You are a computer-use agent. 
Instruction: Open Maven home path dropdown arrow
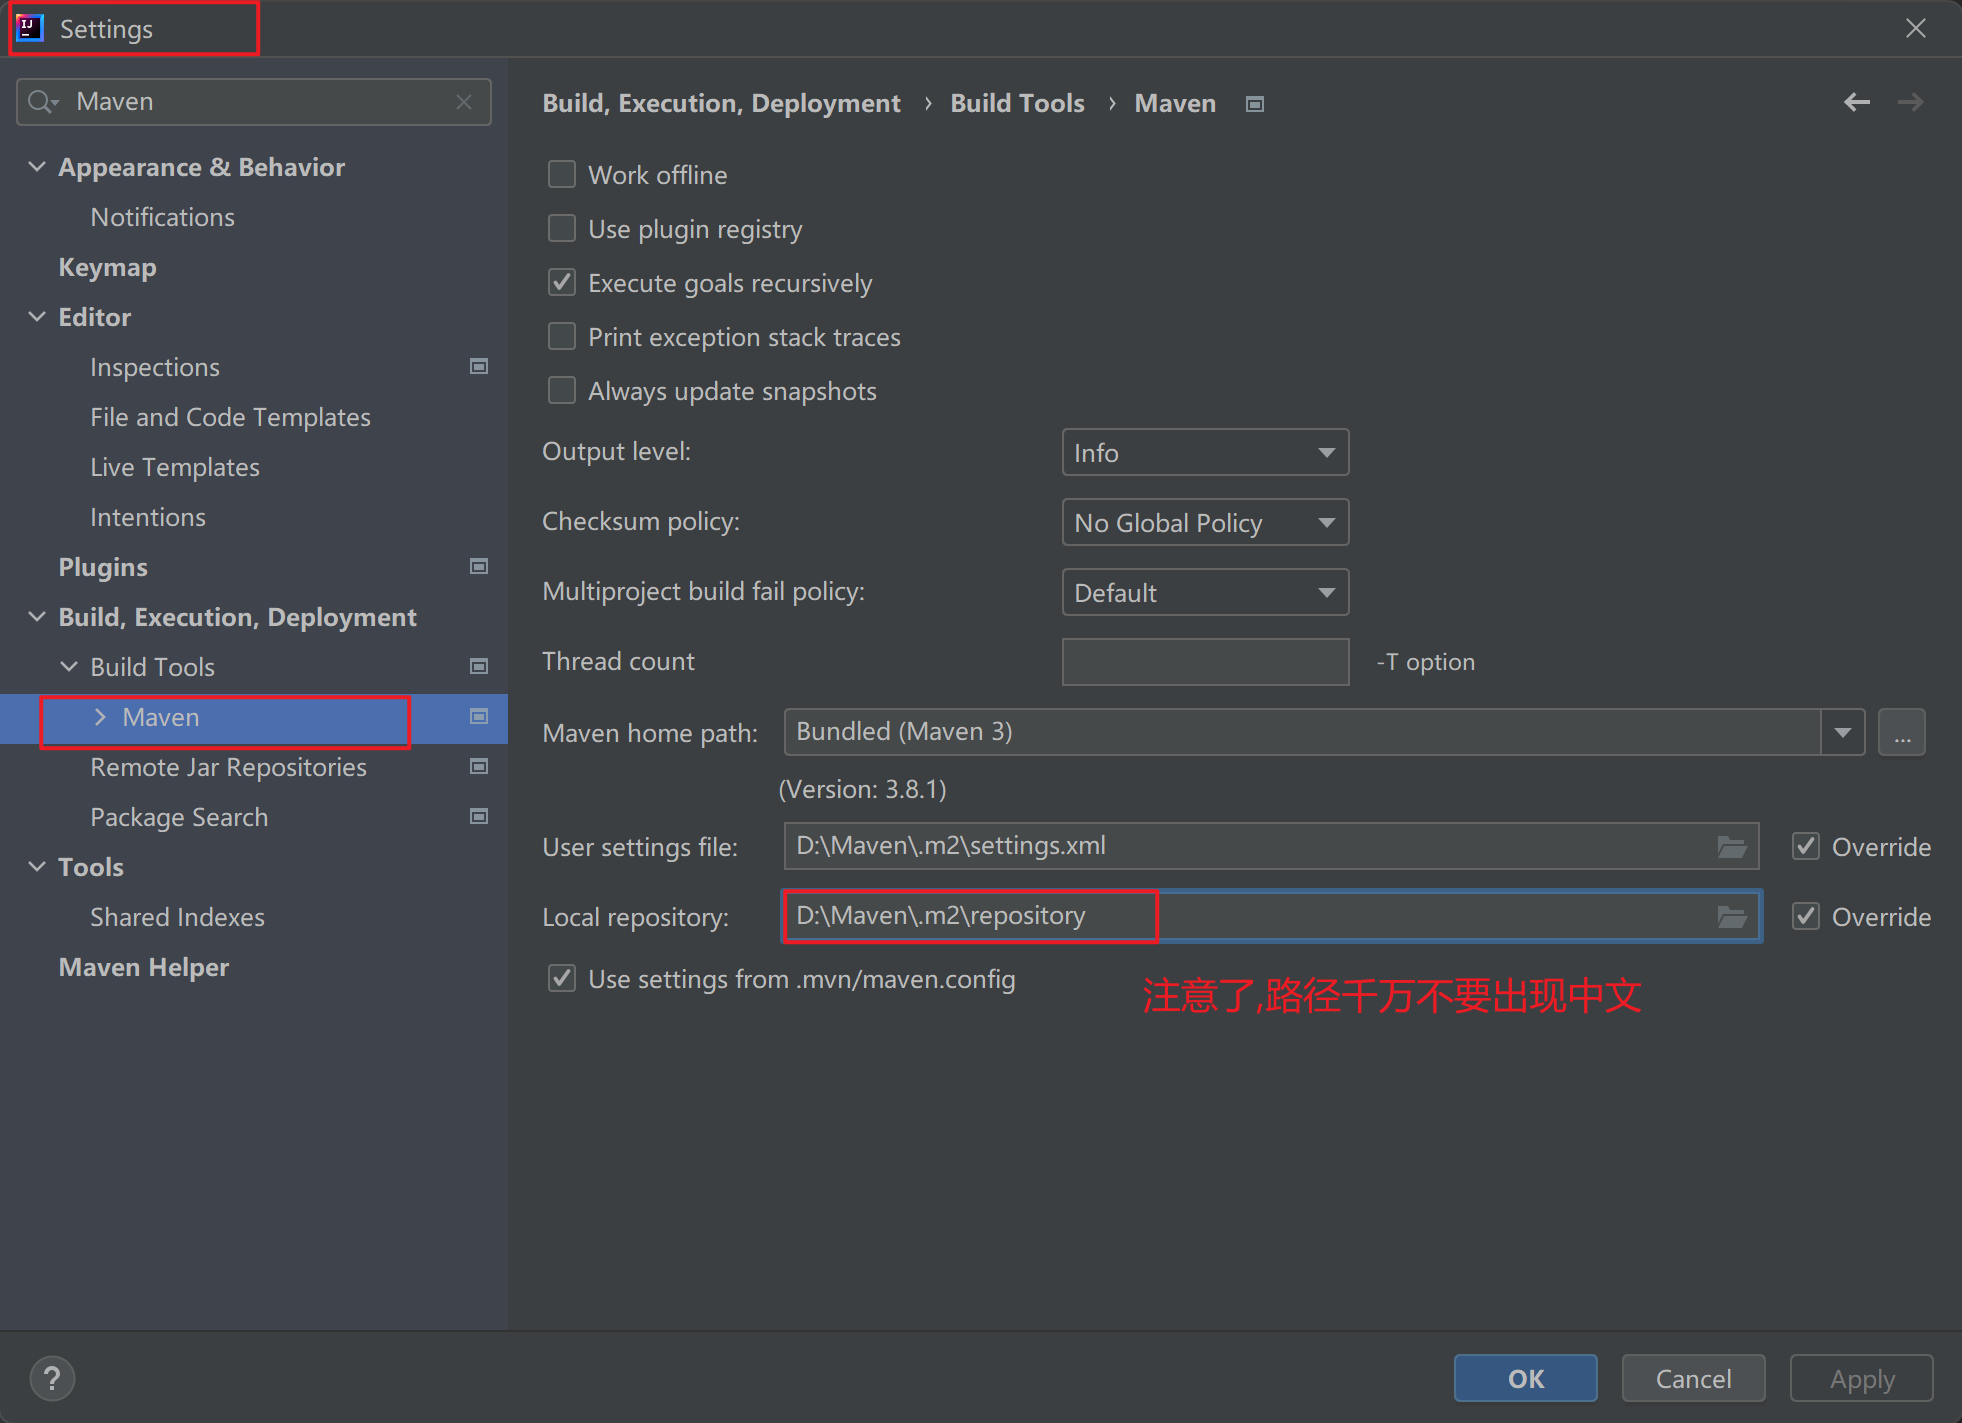1842,733
